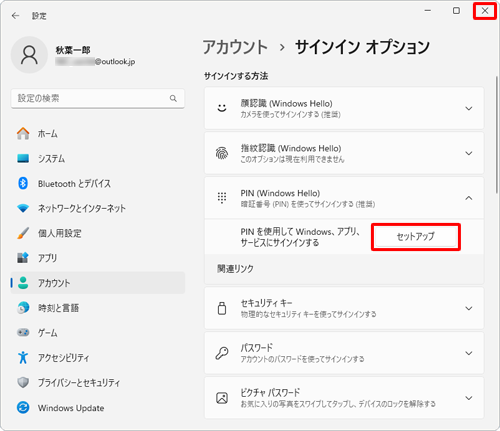This screenshot has width=500, height=431.
Task: Click the PIN keypad dots icon
Action: click(222, 198)
